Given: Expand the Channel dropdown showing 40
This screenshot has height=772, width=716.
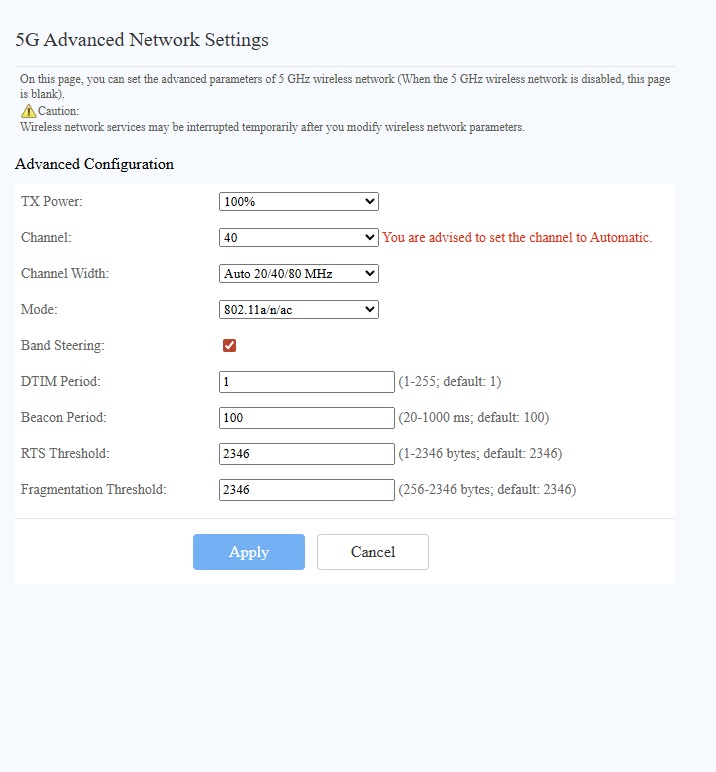Looking at the screenshot, I should click(298, 238).
